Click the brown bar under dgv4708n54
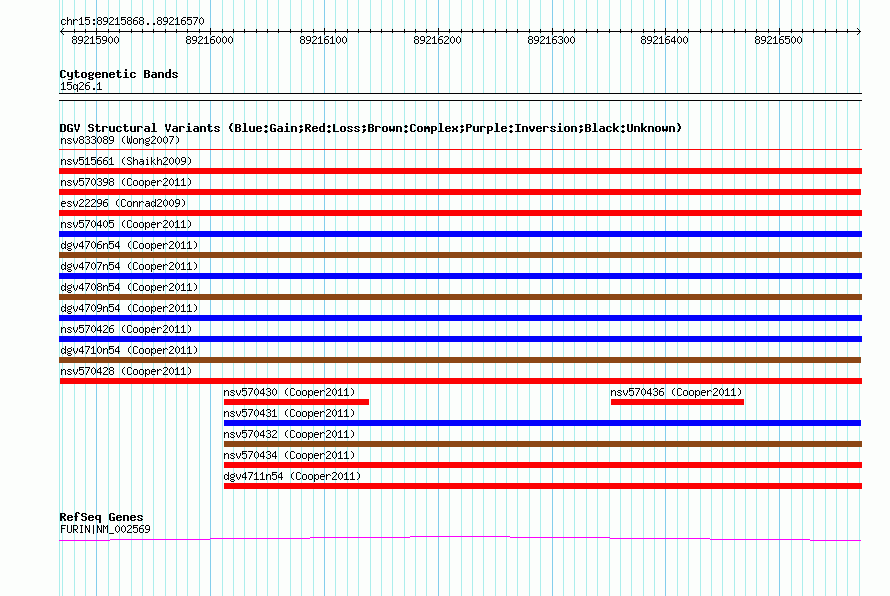 point(460,297)
